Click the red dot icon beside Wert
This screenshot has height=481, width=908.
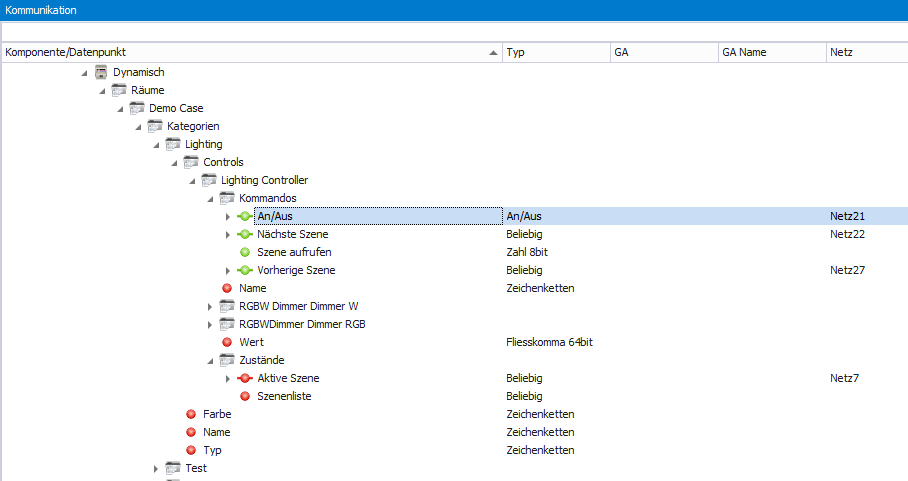227,342
